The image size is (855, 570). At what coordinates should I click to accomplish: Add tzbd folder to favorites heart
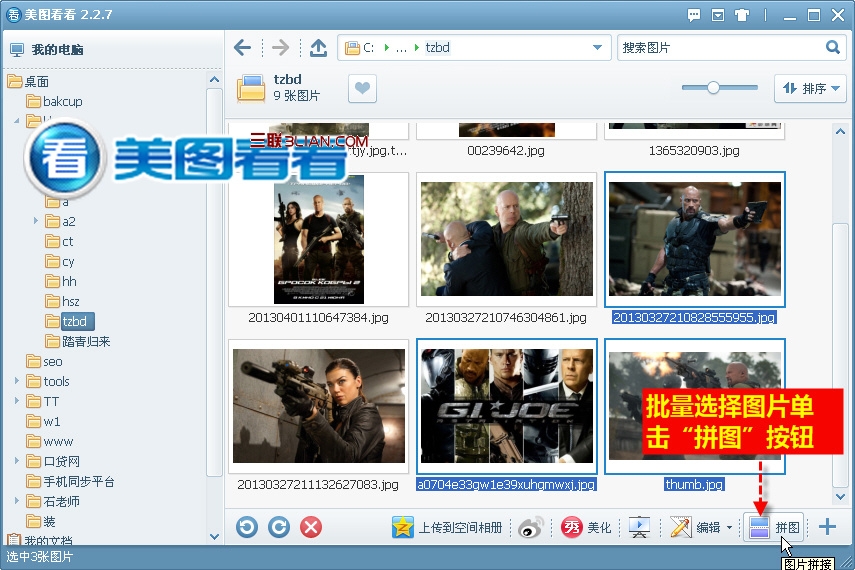click(x=362, y=88)
